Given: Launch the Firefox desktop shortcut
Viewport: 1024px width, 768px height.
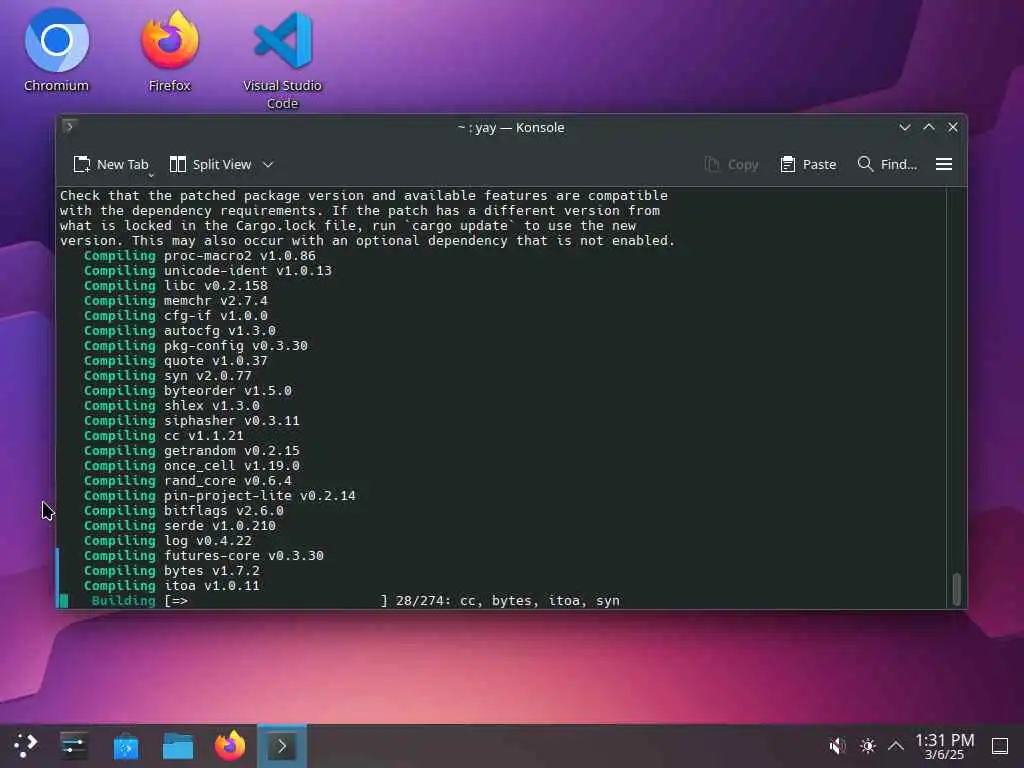Looking at the screenshot, I should 170,50.
